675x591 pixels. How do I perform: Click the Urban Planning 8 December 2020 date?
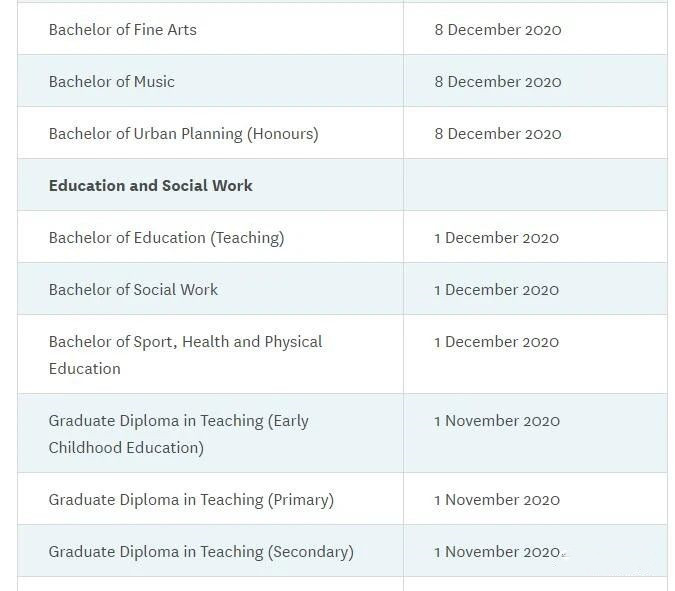(x=498, y=134)
